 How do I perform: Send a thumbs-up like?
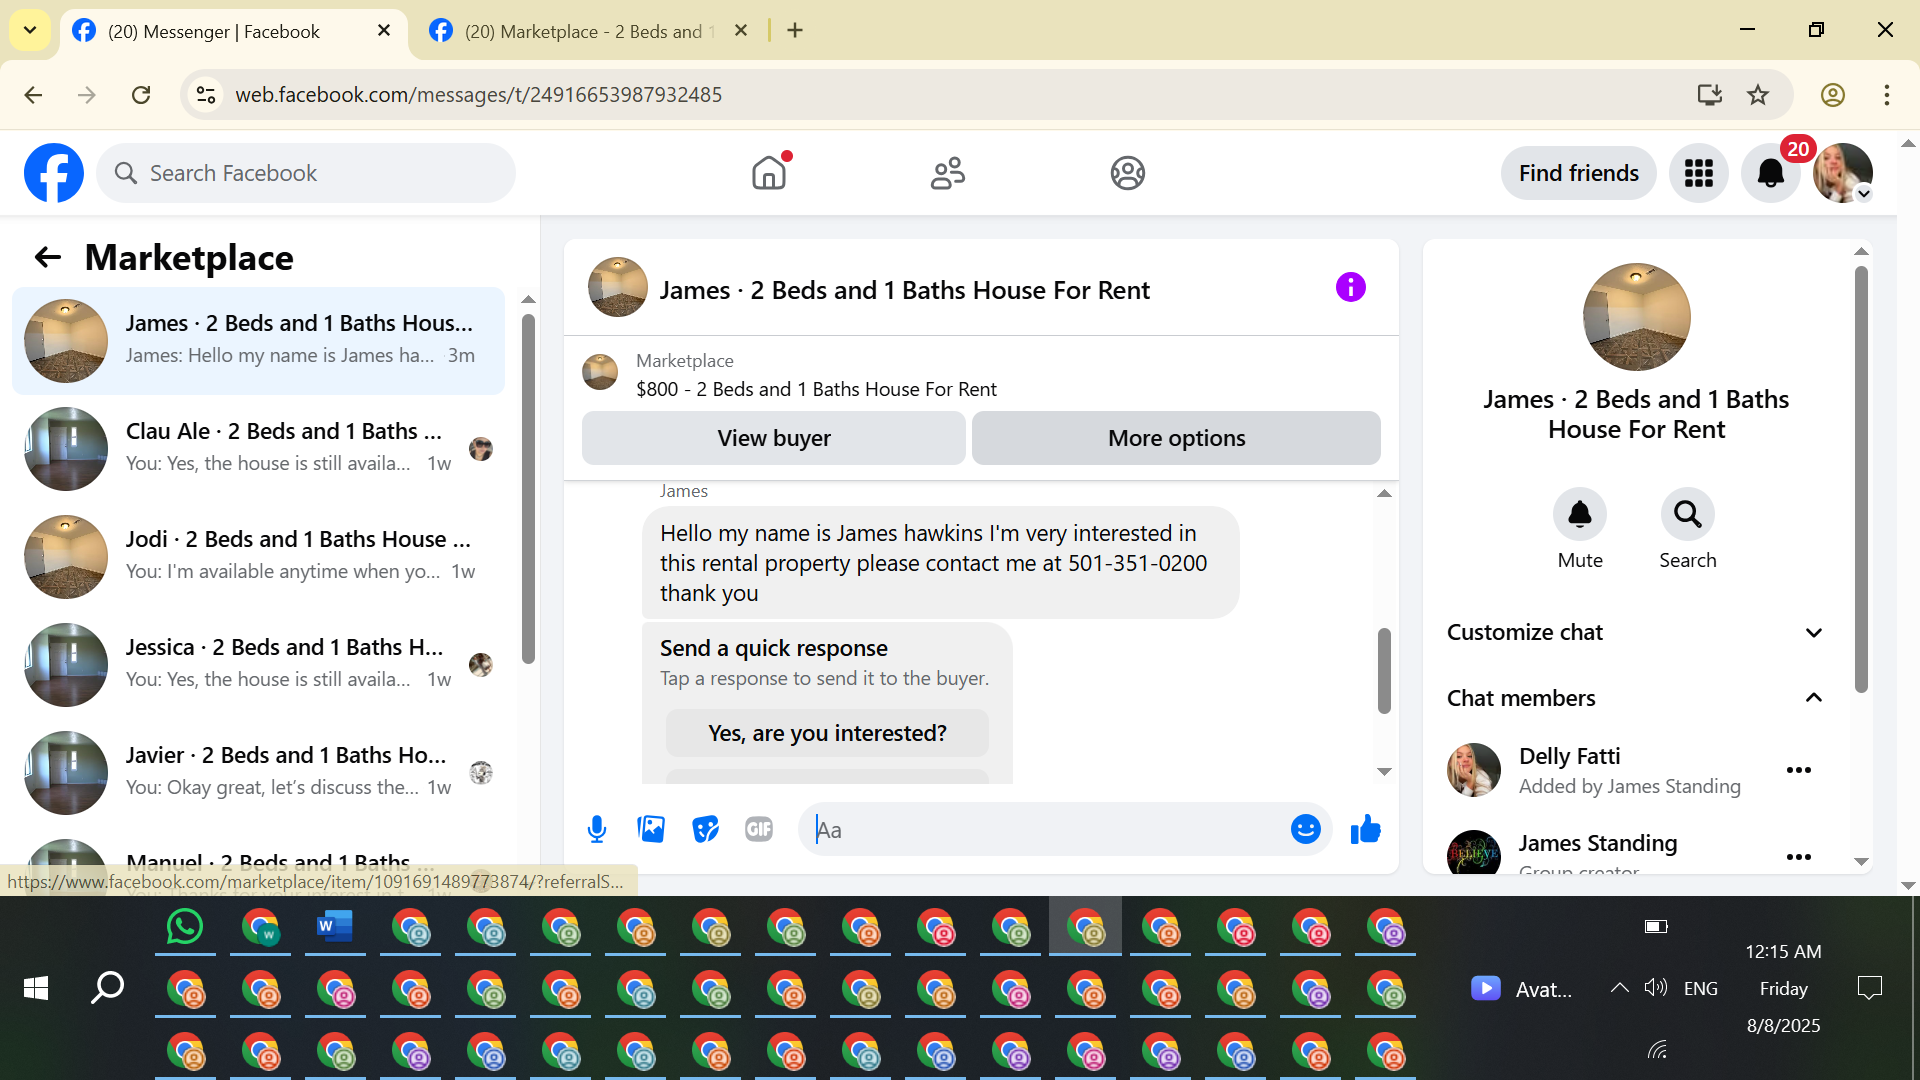point(1365,829)
